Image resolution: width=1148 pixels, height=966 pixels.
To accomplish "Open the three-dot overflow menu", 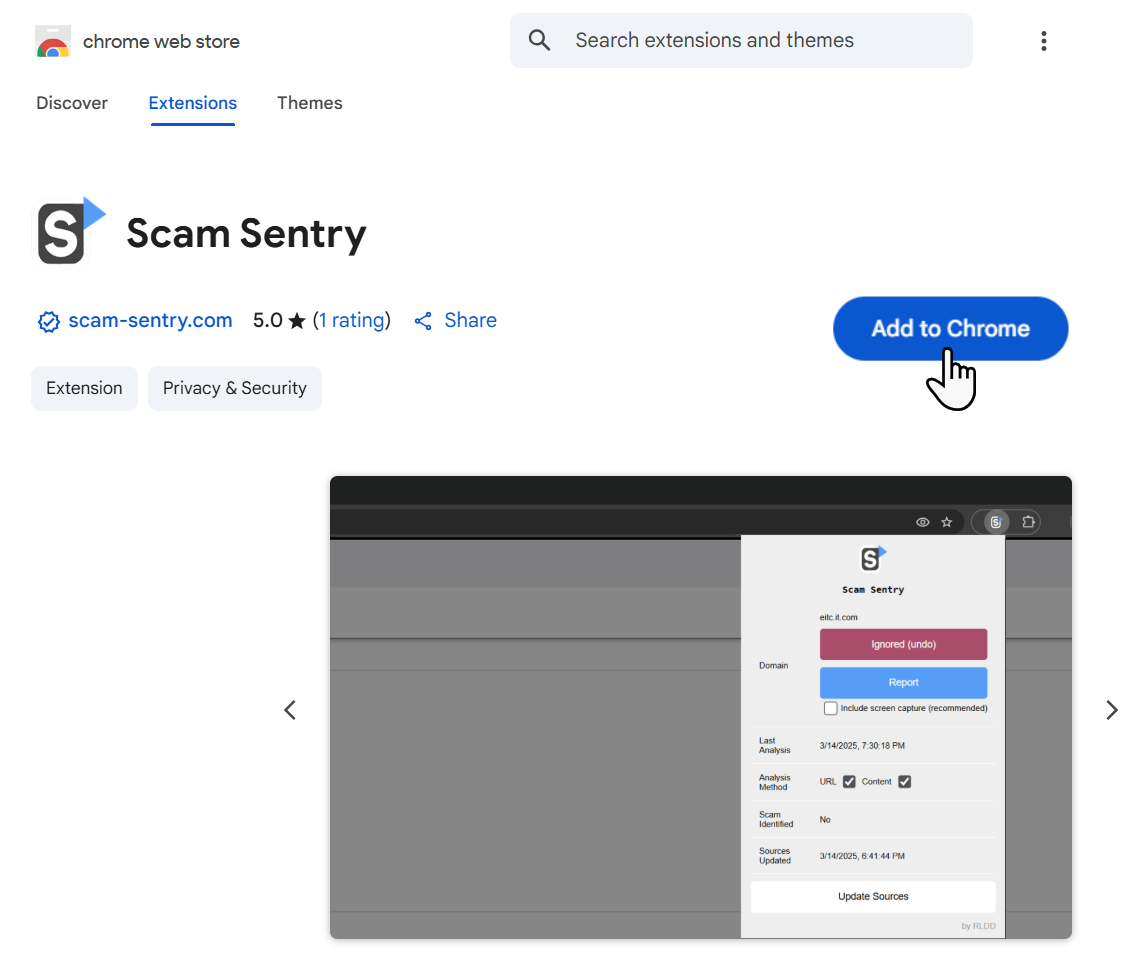I will pyautogui.click(x=1044, y=40).
